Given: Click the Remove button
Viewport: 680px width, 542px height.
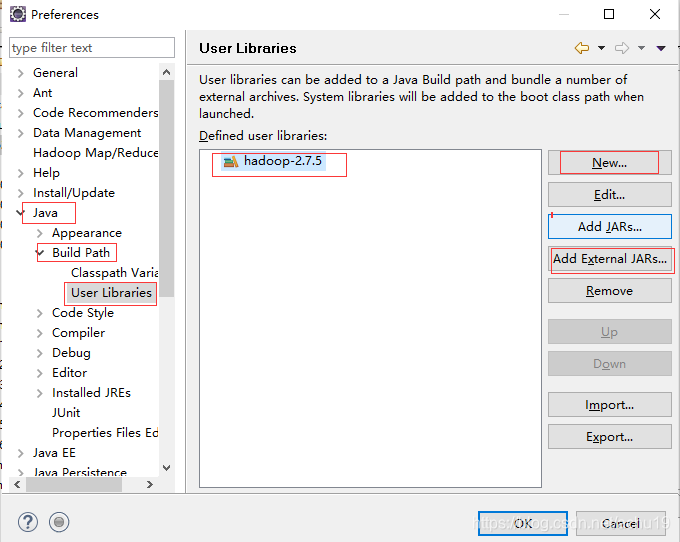Looking at the screenshot, I should tap(610, 291).
